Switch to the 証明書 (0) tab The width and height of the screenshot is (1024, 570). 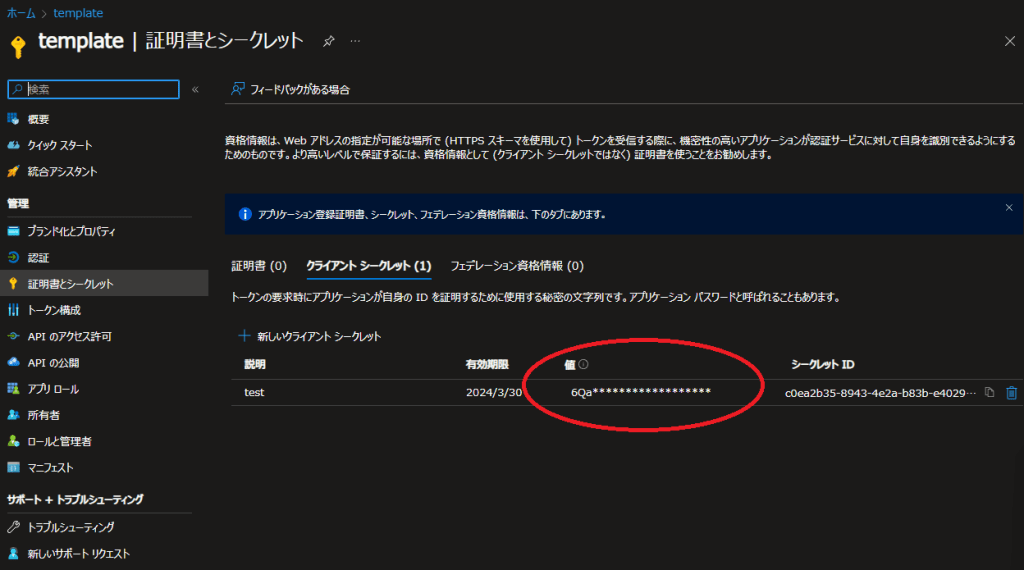259,266
